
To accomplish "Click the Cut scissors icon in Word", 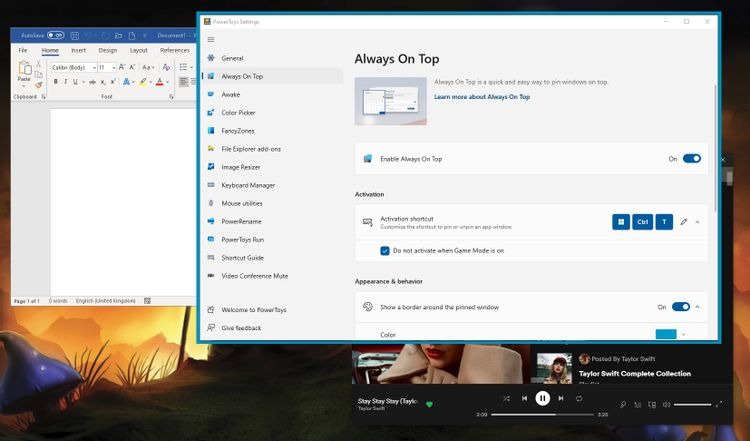I will coord(38,64).
